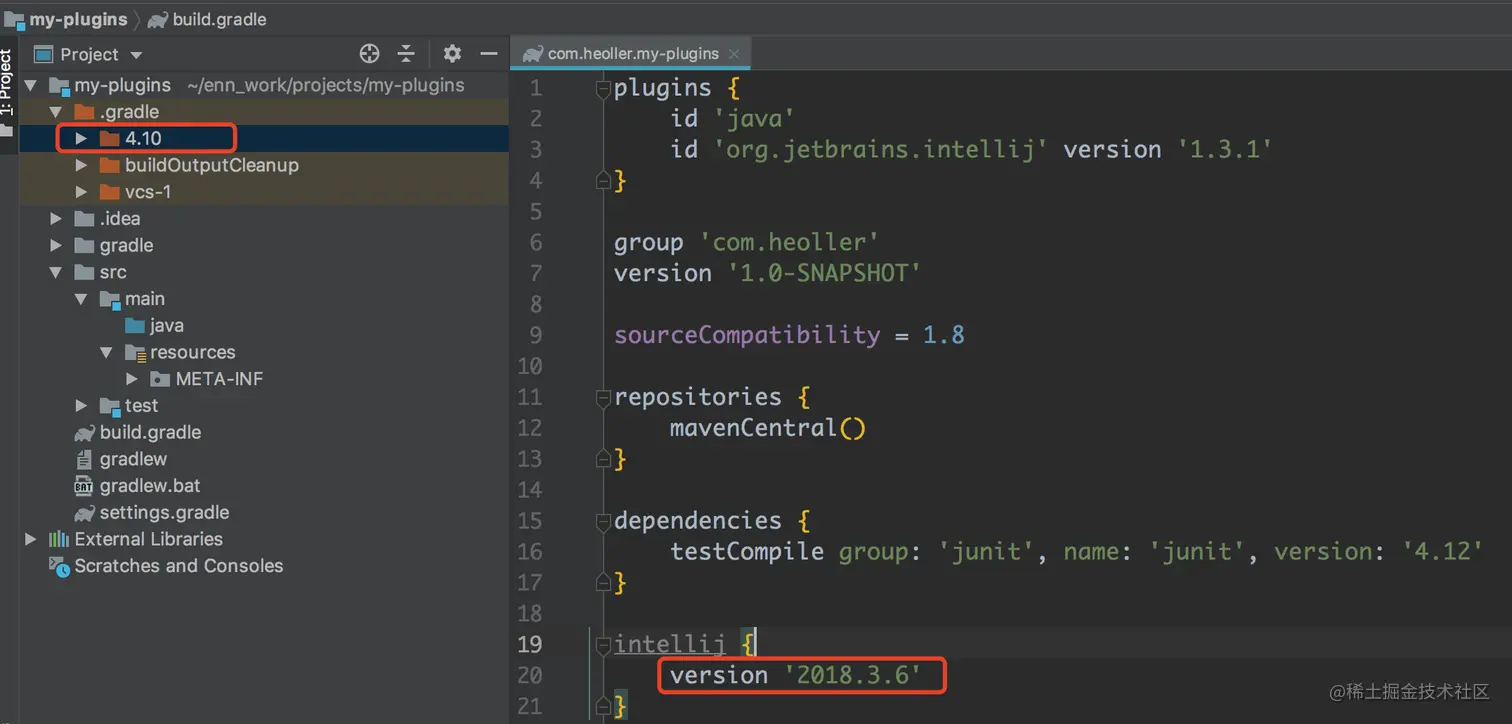Click the my-plugins module icon in breadcrumb
1512x724 pixels.
(x=14, y=19)
